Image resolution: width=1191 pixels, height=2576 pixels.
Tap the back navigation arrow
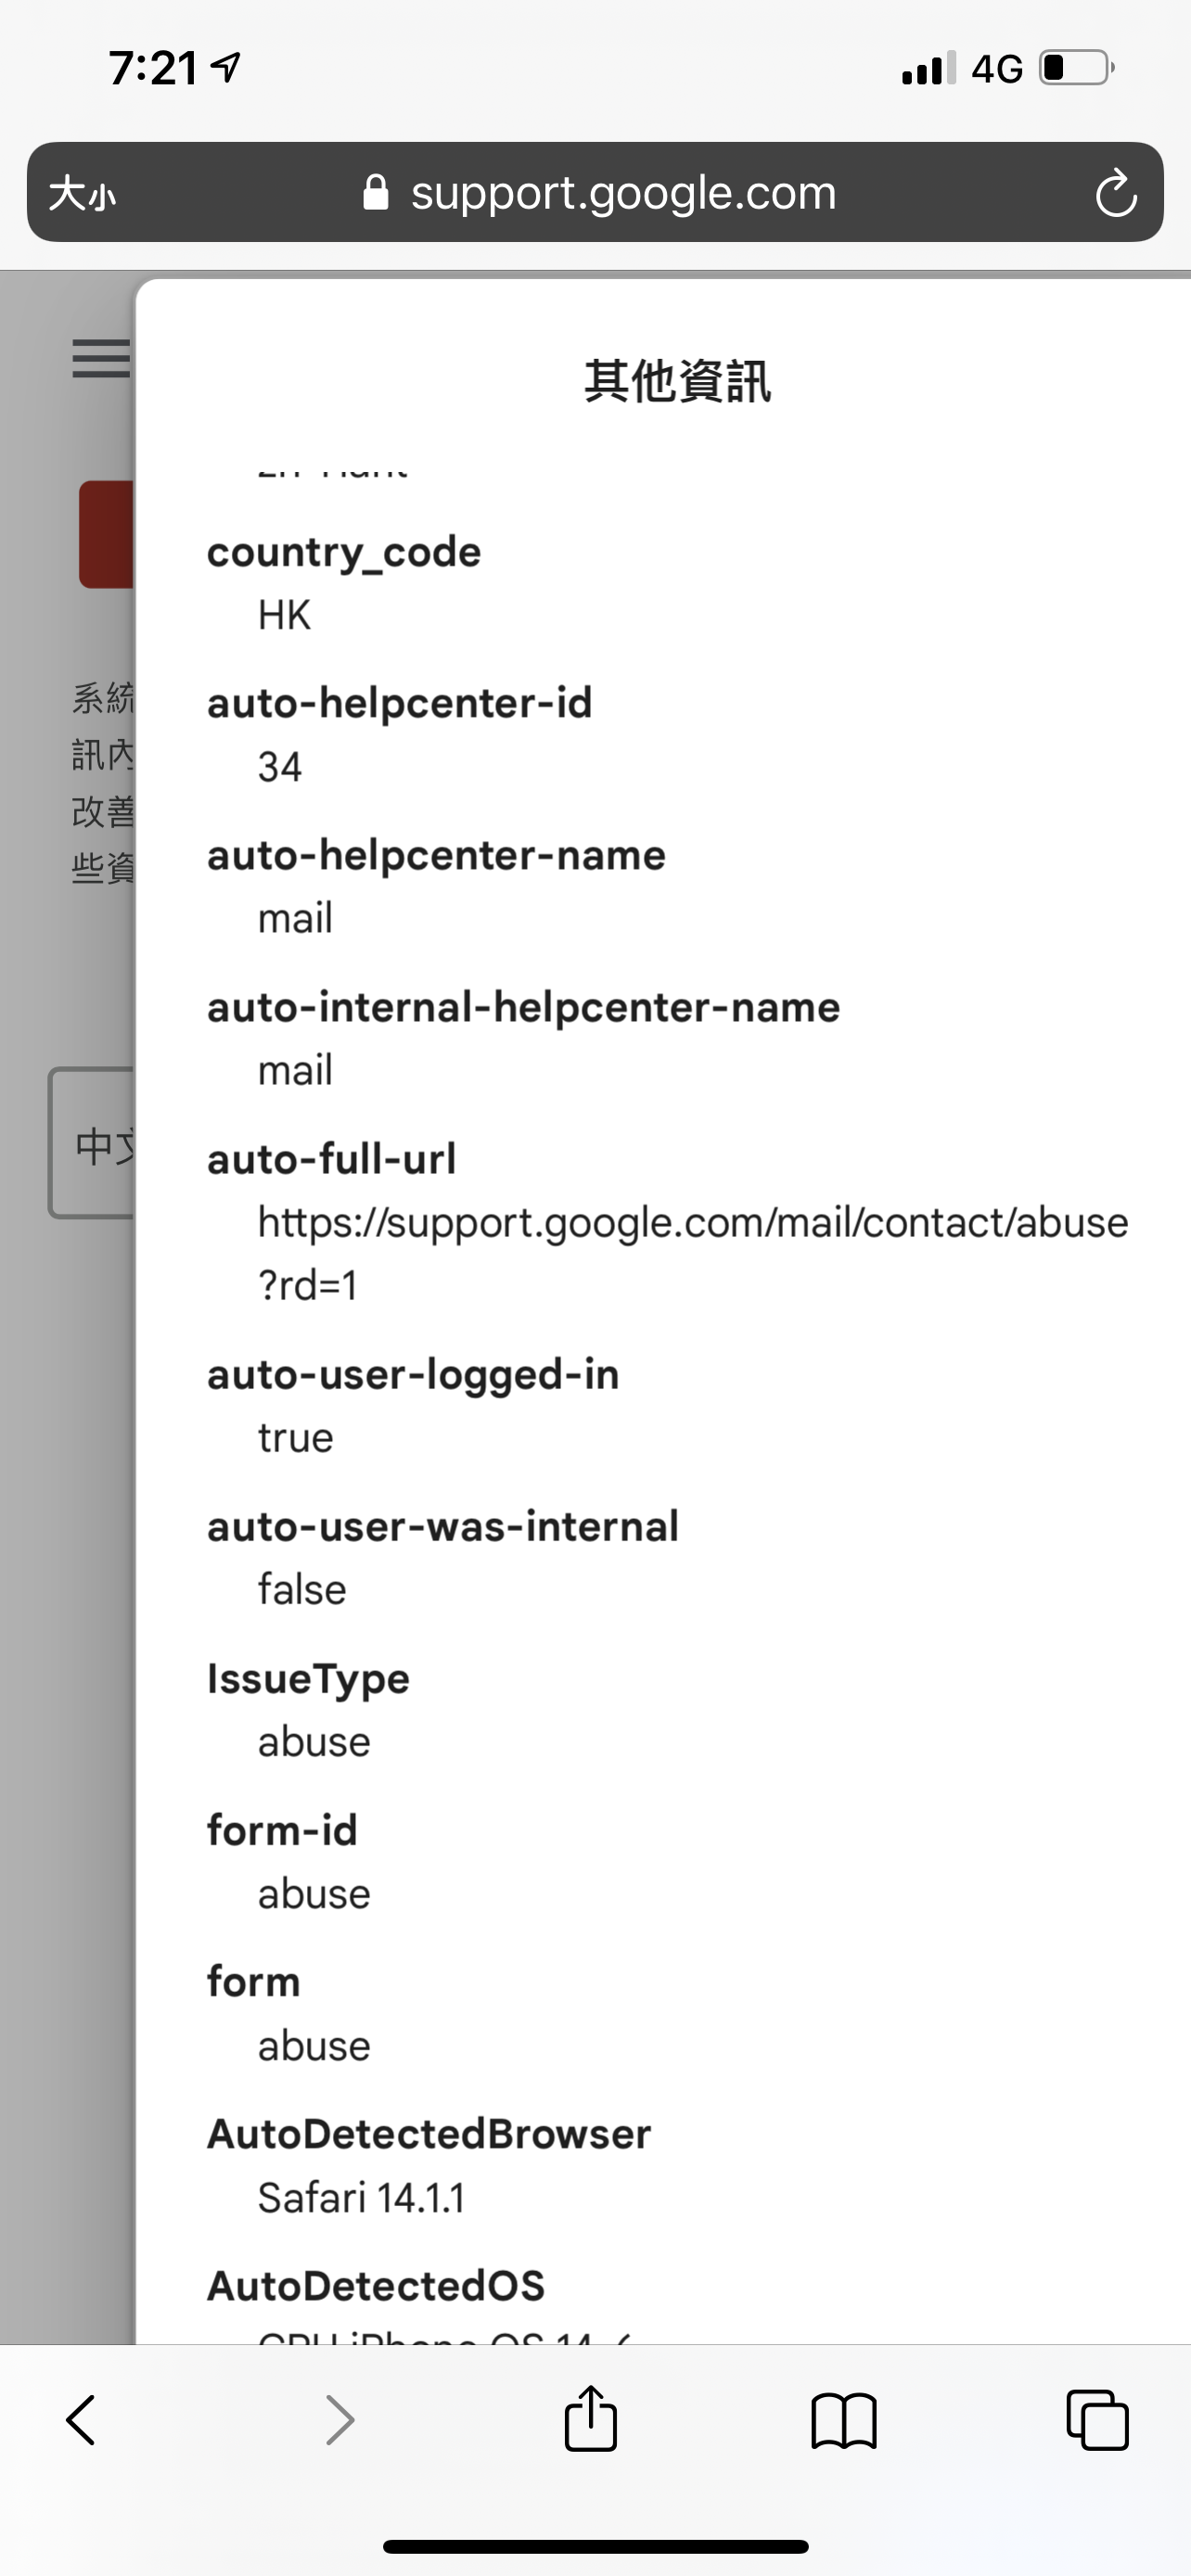tap(81, 2420)
